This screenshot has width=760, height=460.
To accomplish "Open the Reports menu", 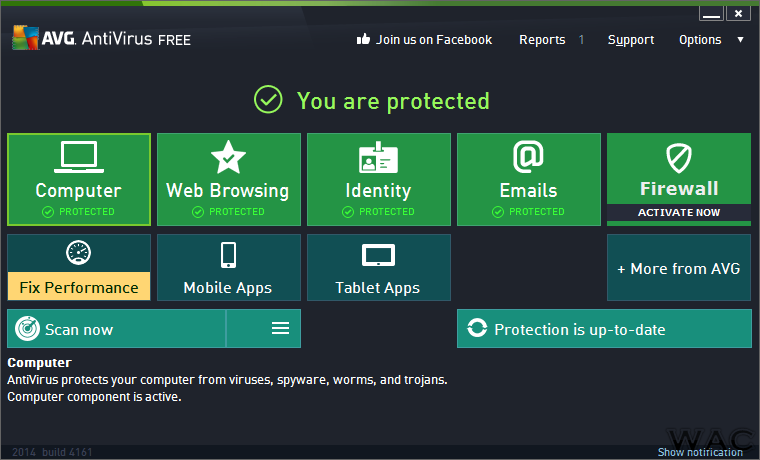I will (x=542, y=40).
